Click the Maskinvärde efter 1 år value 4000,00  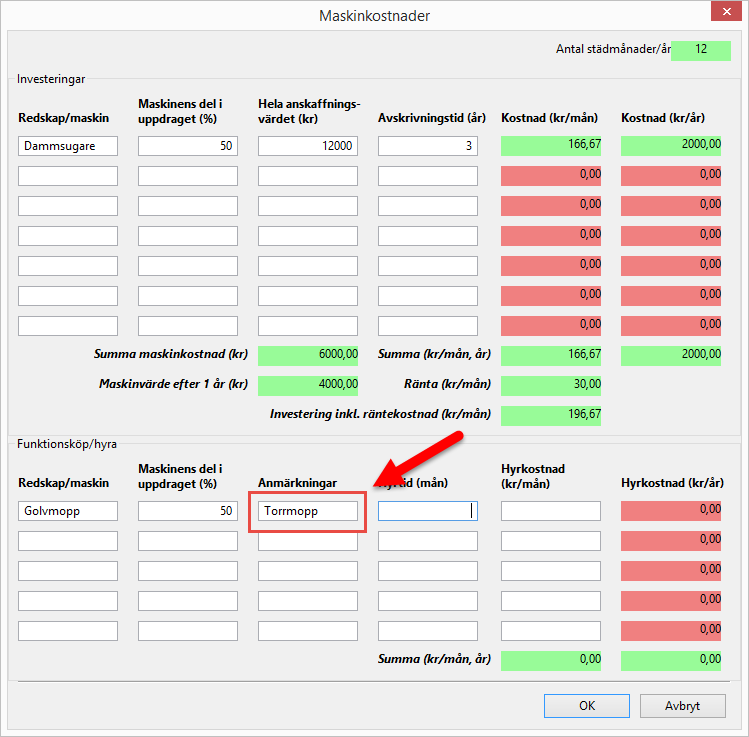307,385
